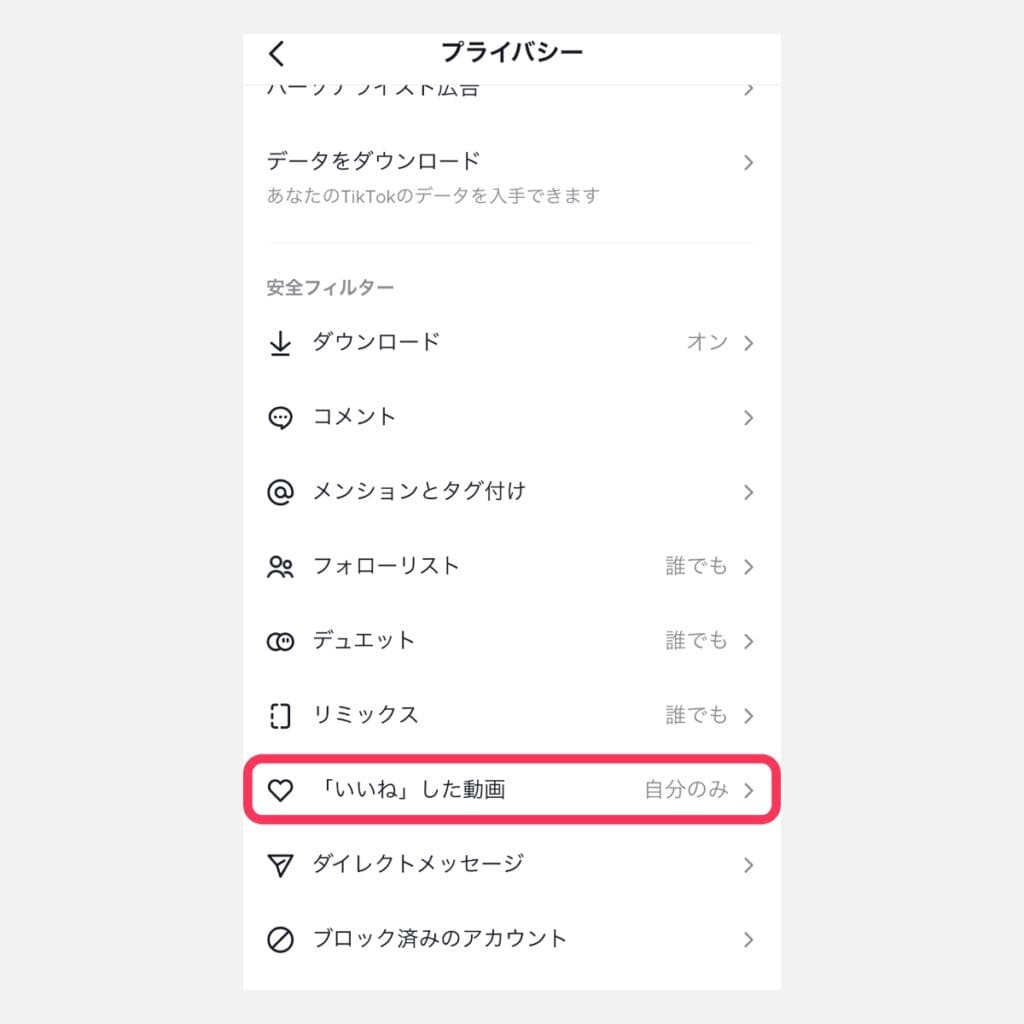The width and height of the screenshot is (1024, 1024).
Task: Tap the @ mention icon
Action: (280, 492)
